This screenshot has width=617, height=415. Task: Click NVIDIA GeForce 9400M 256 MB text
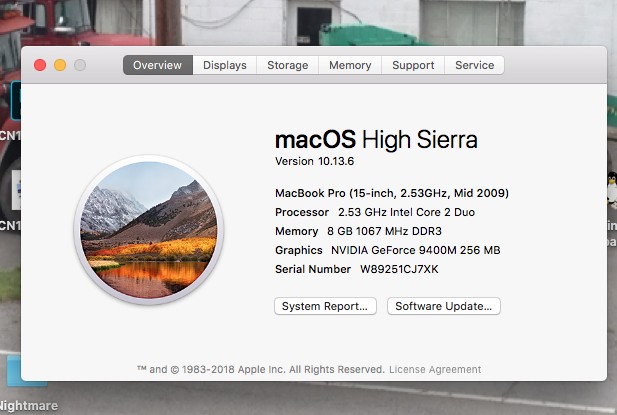click(x=416, y=250)
